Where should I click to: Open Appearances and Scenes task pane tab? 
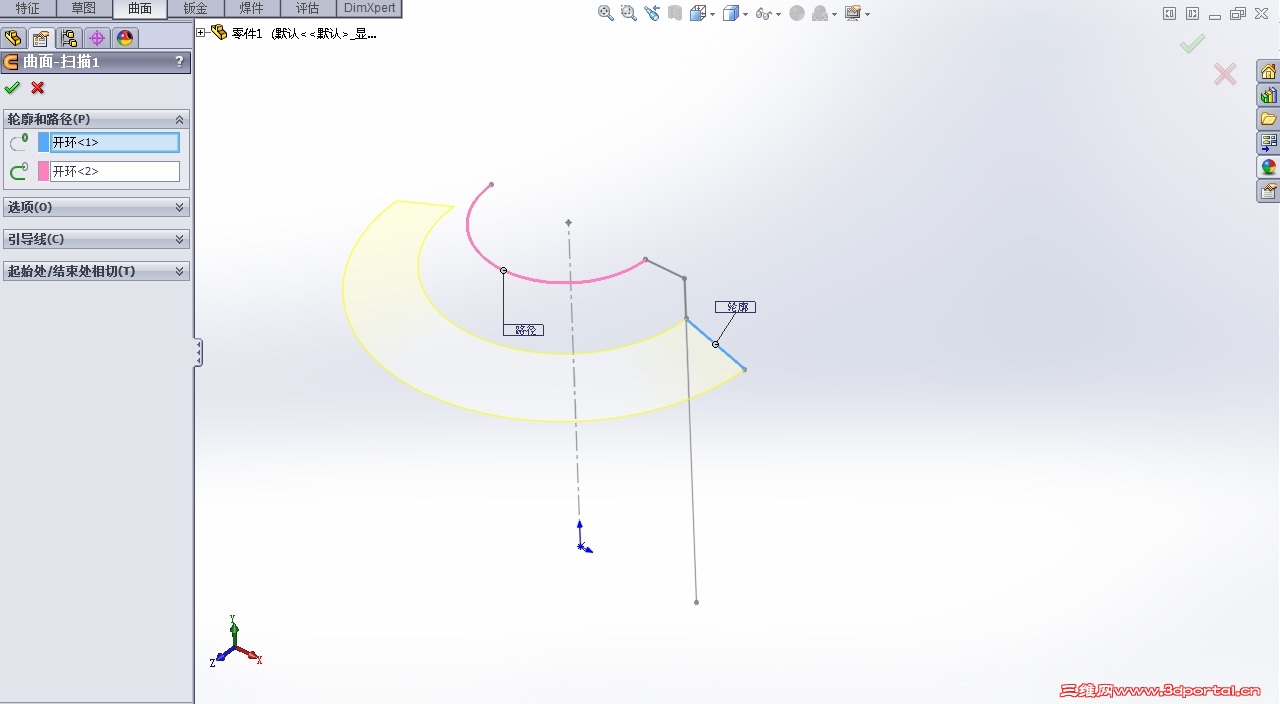tap(1268, 167)
